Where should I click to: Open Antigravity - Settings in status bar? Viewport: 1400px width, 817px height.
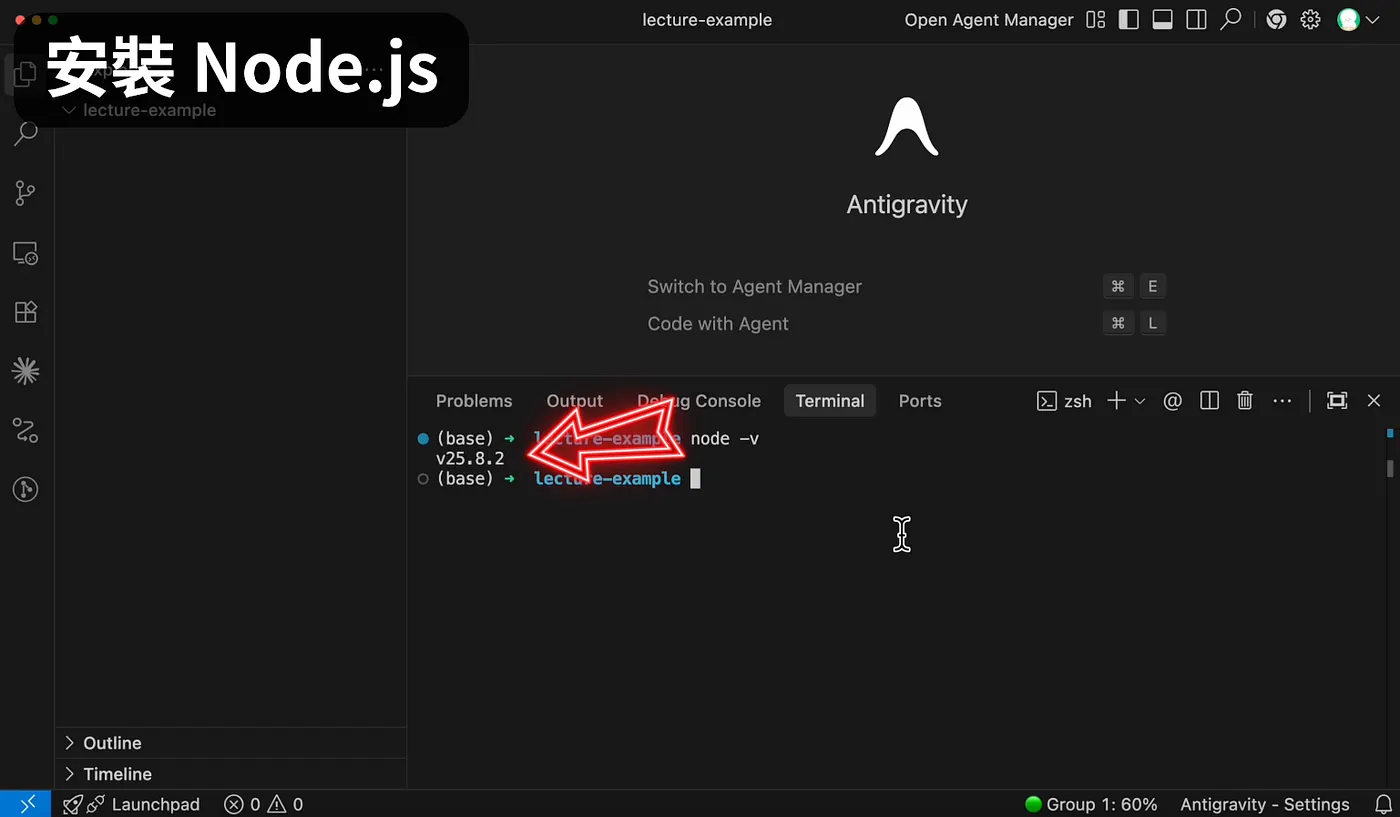[x=1264, y=804]
